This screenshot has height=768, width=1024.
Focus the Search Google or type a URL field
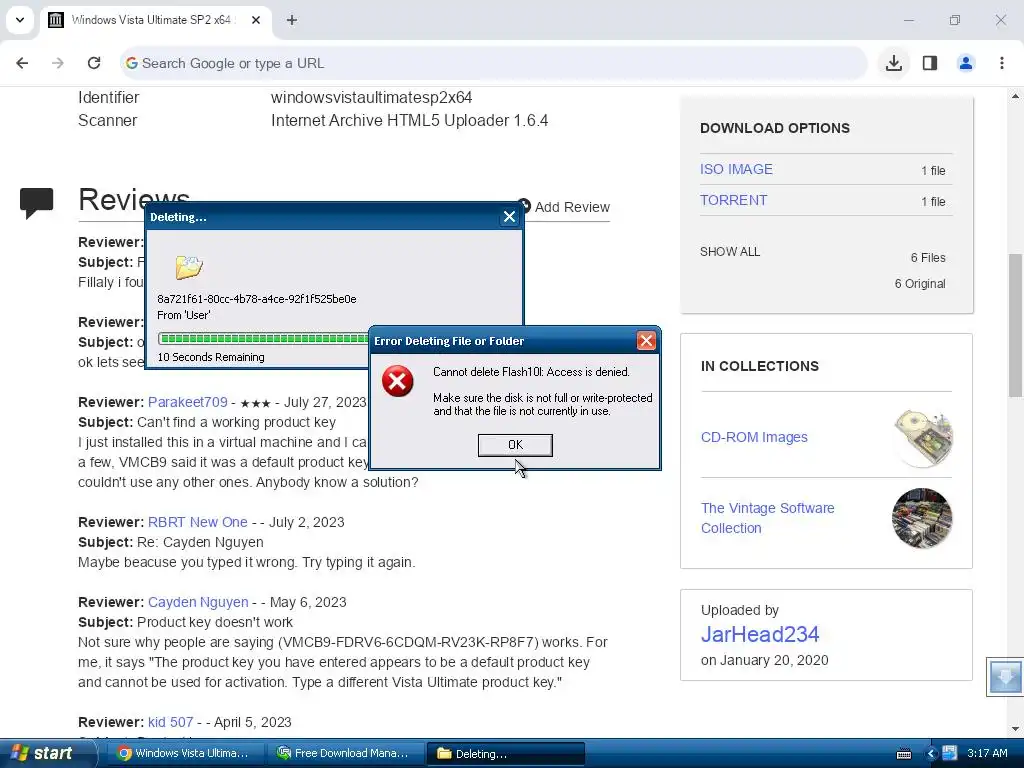click(x=493, y=63)
